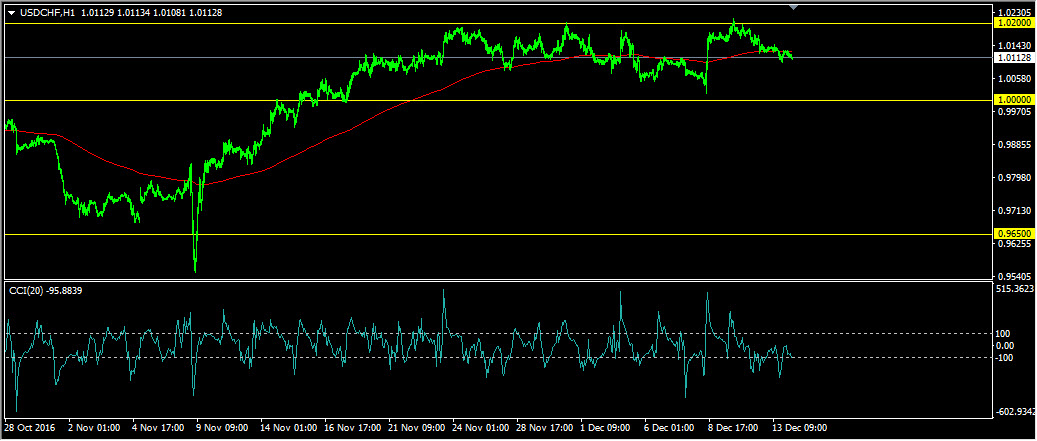Click the -602.9342 CCI scale value
1037x441 pixels.
point(1017,411)
